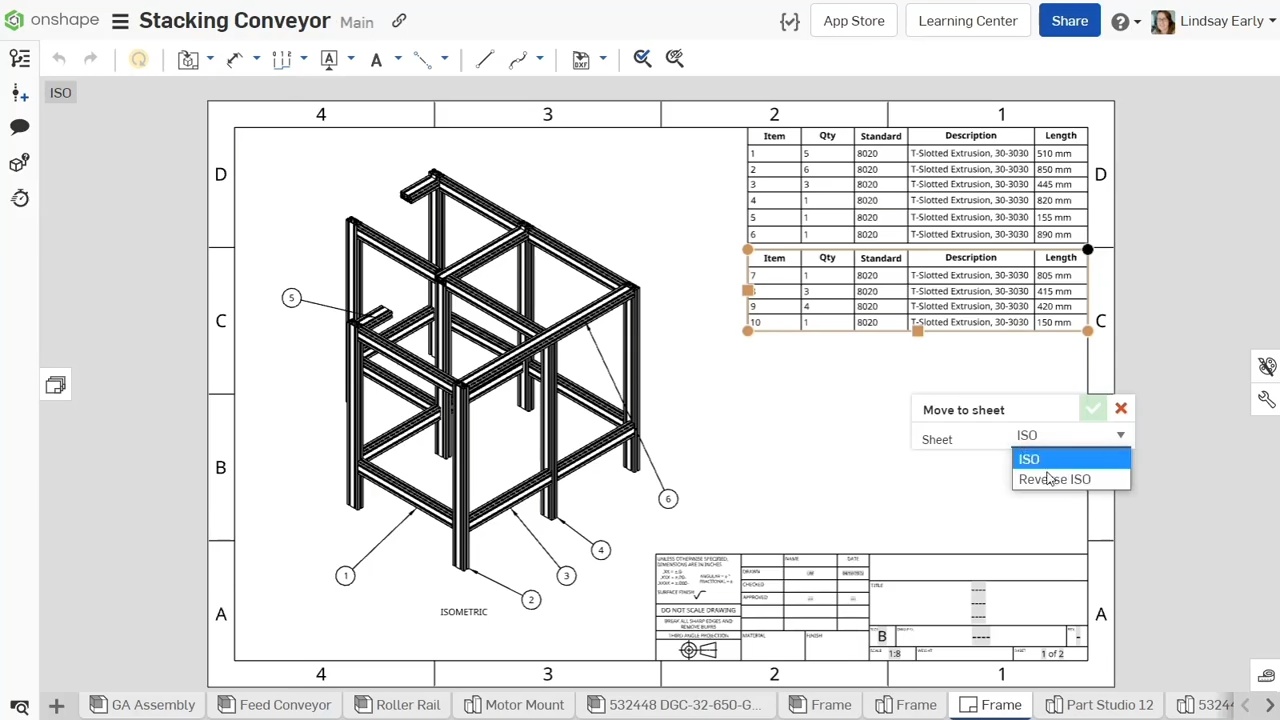
Task: Select the Line sketch tool
Action: point(485,60)
